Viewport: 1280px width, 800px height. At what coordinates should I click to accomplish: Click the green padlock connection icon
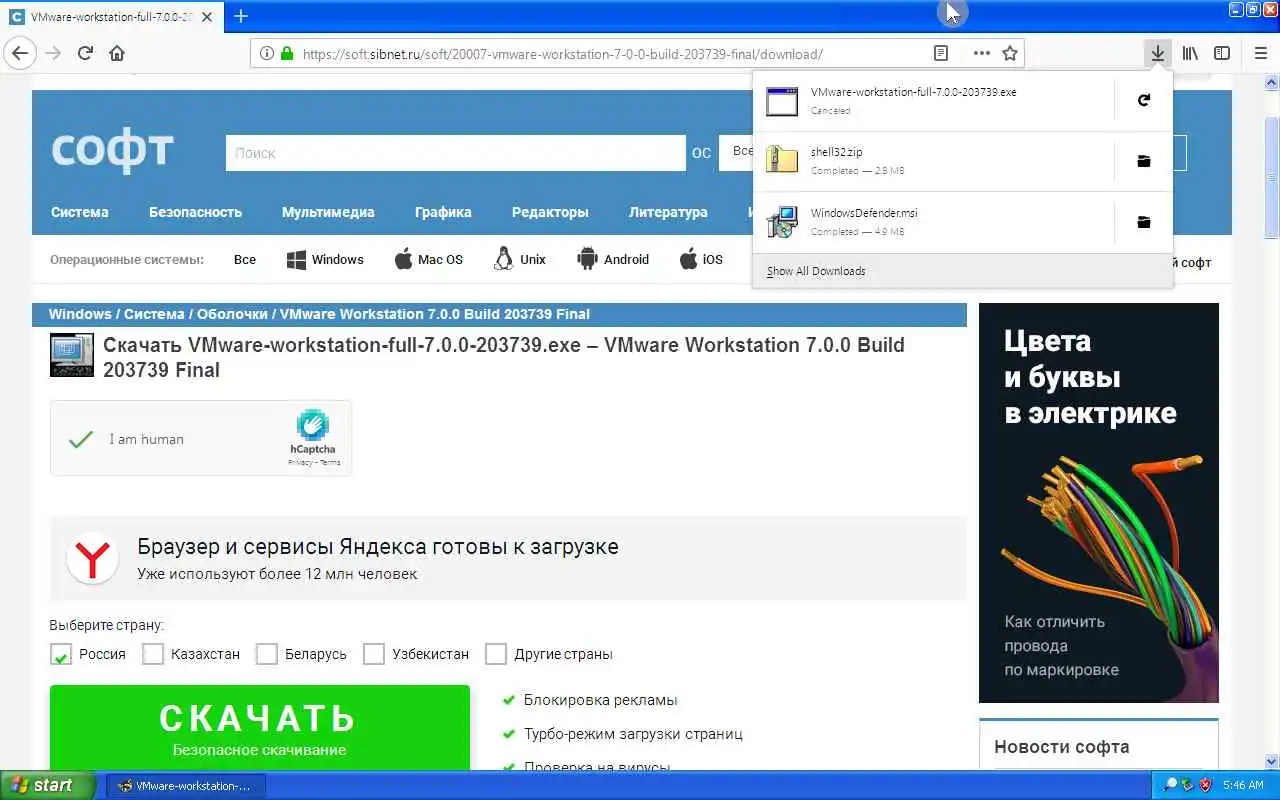tap(287, 54)
